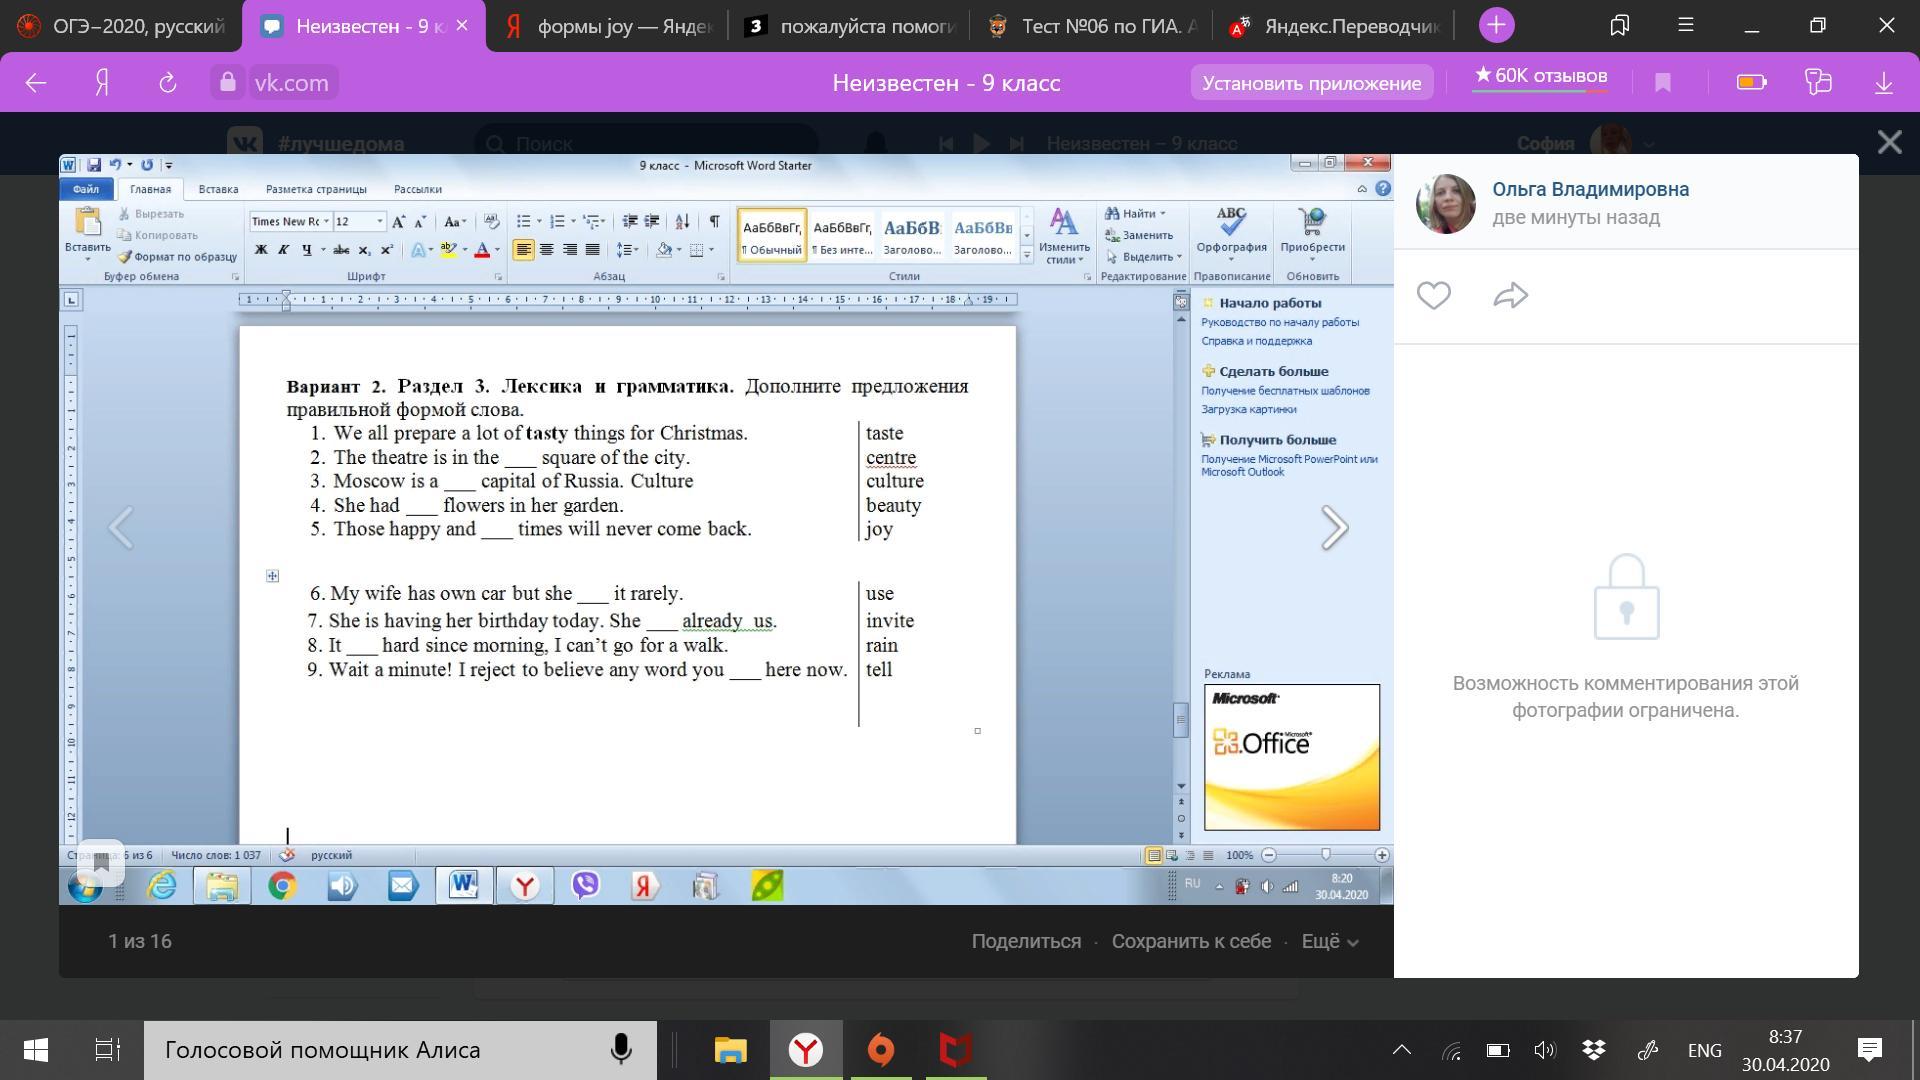This screenshot has width=1920, height=1080.
Task: Click Получение бесплатных шаблонов link
Action: [x=1285, y=391]
